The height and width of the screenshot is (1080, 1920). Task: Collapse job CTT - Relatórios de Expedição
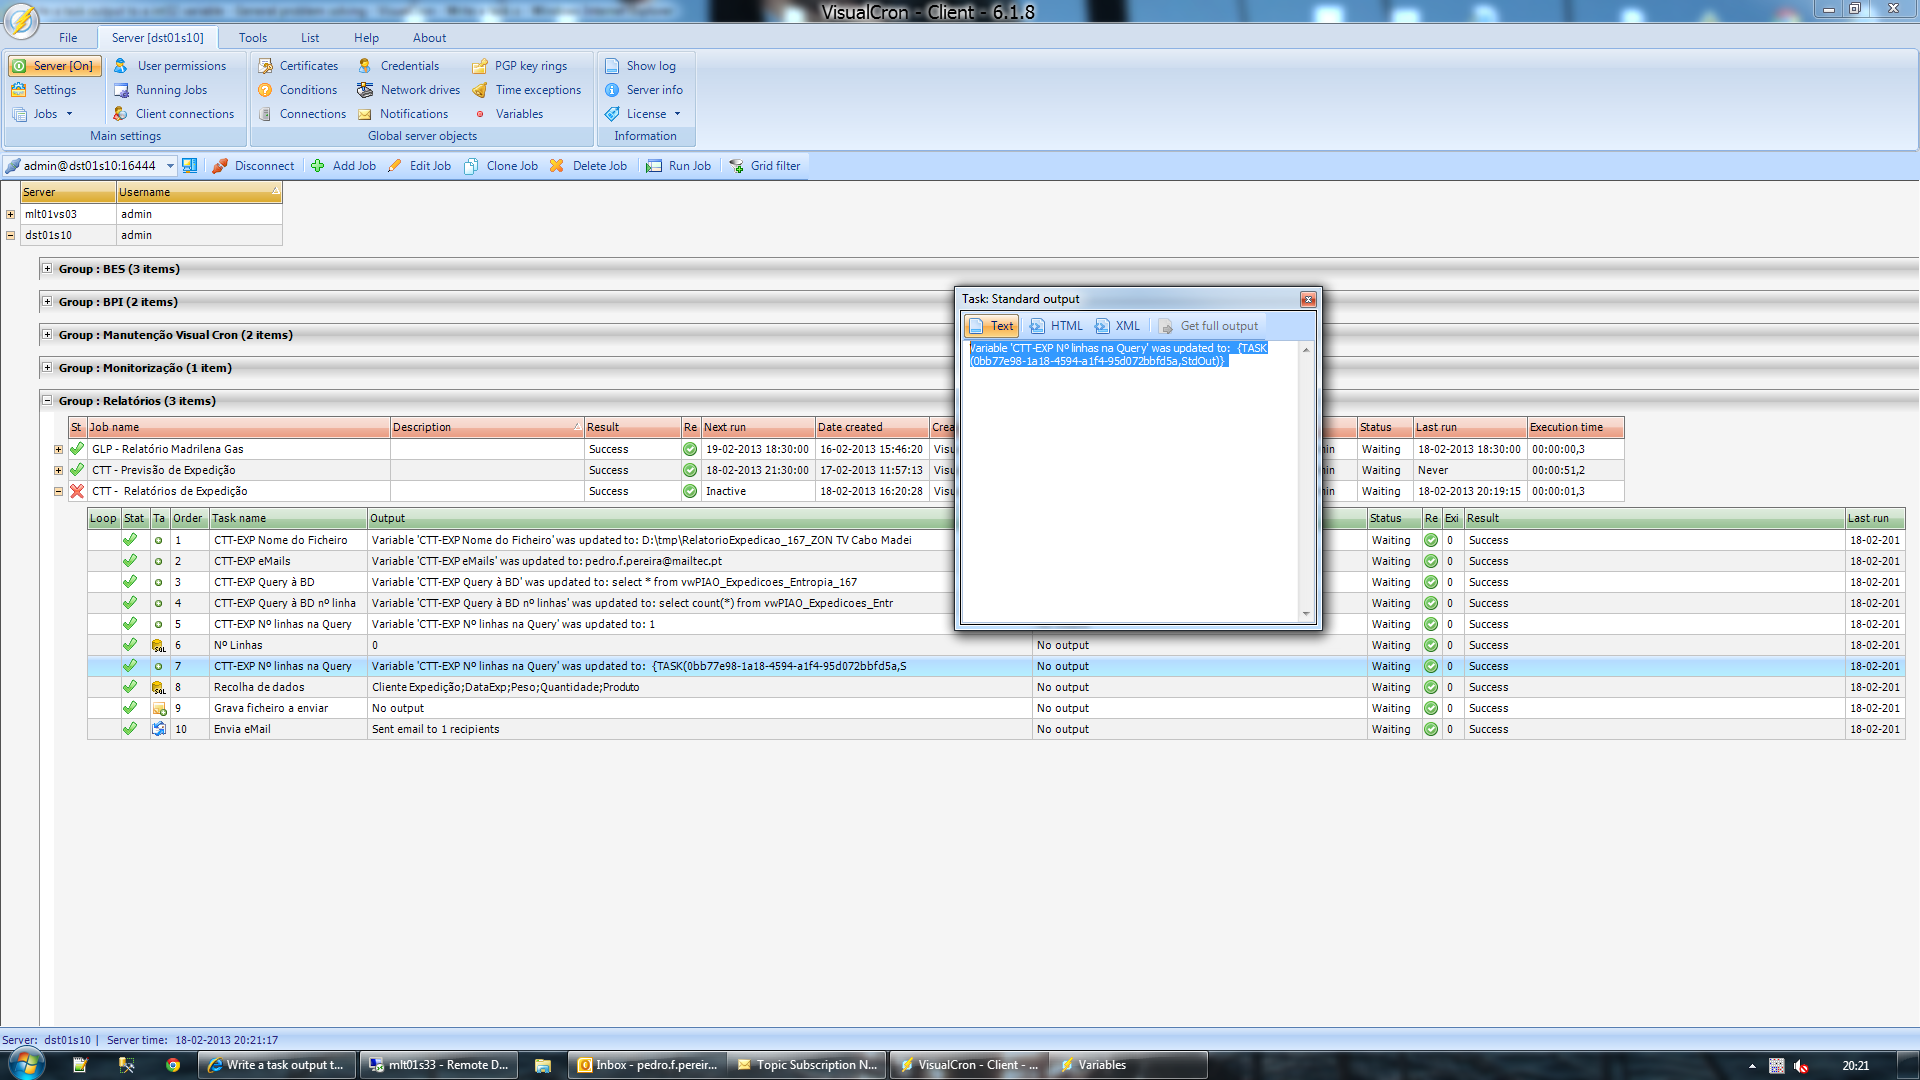point(58,491)
